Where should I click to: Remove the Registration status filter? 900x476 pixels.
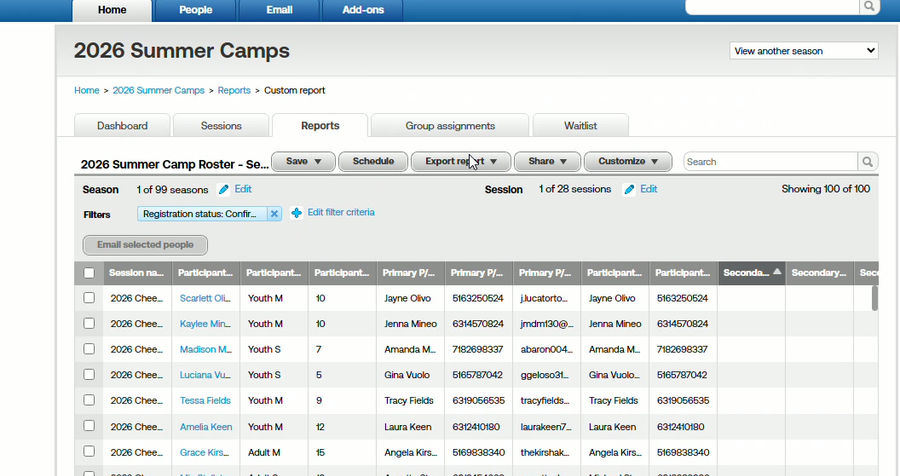pyautogui.click(x=274, y=214)
